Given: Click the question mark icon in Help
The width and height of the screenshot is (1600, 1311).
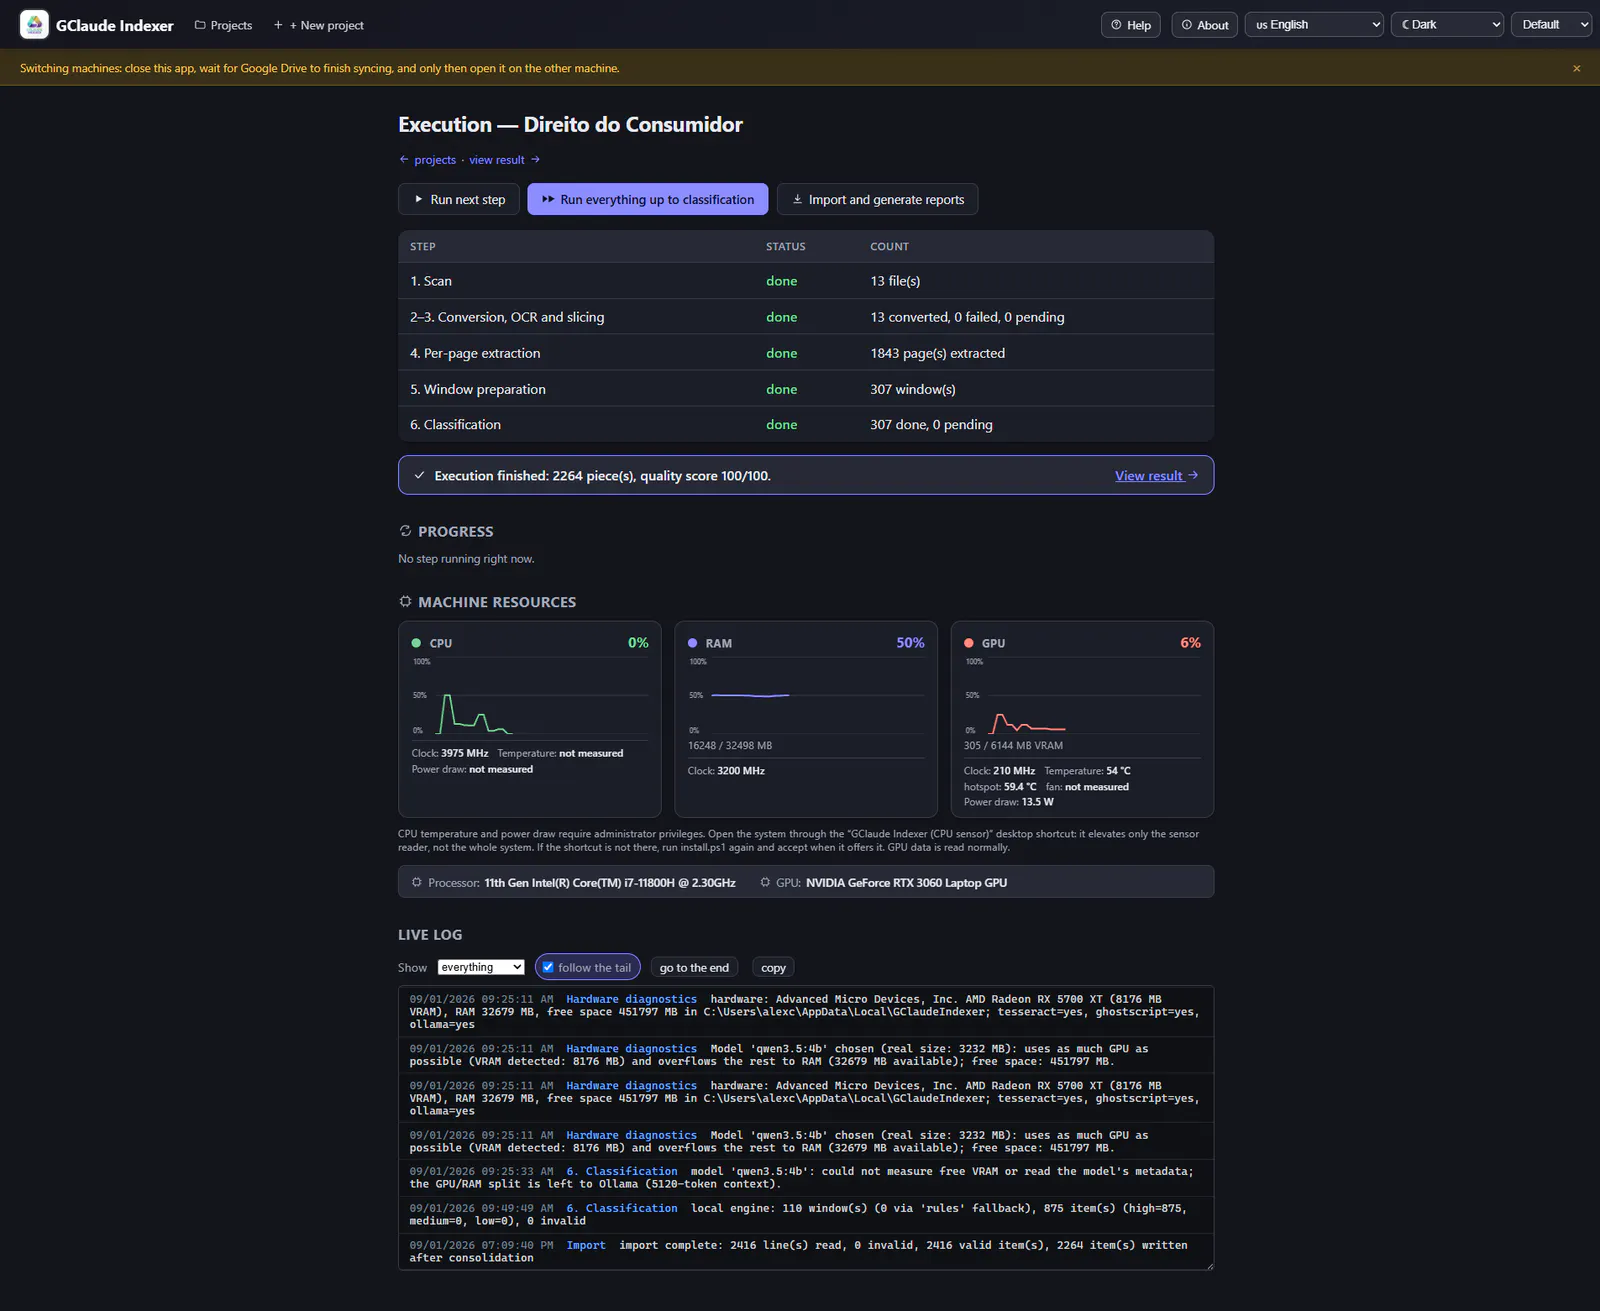Looking at the screenshot, I should pos(1116,25).
